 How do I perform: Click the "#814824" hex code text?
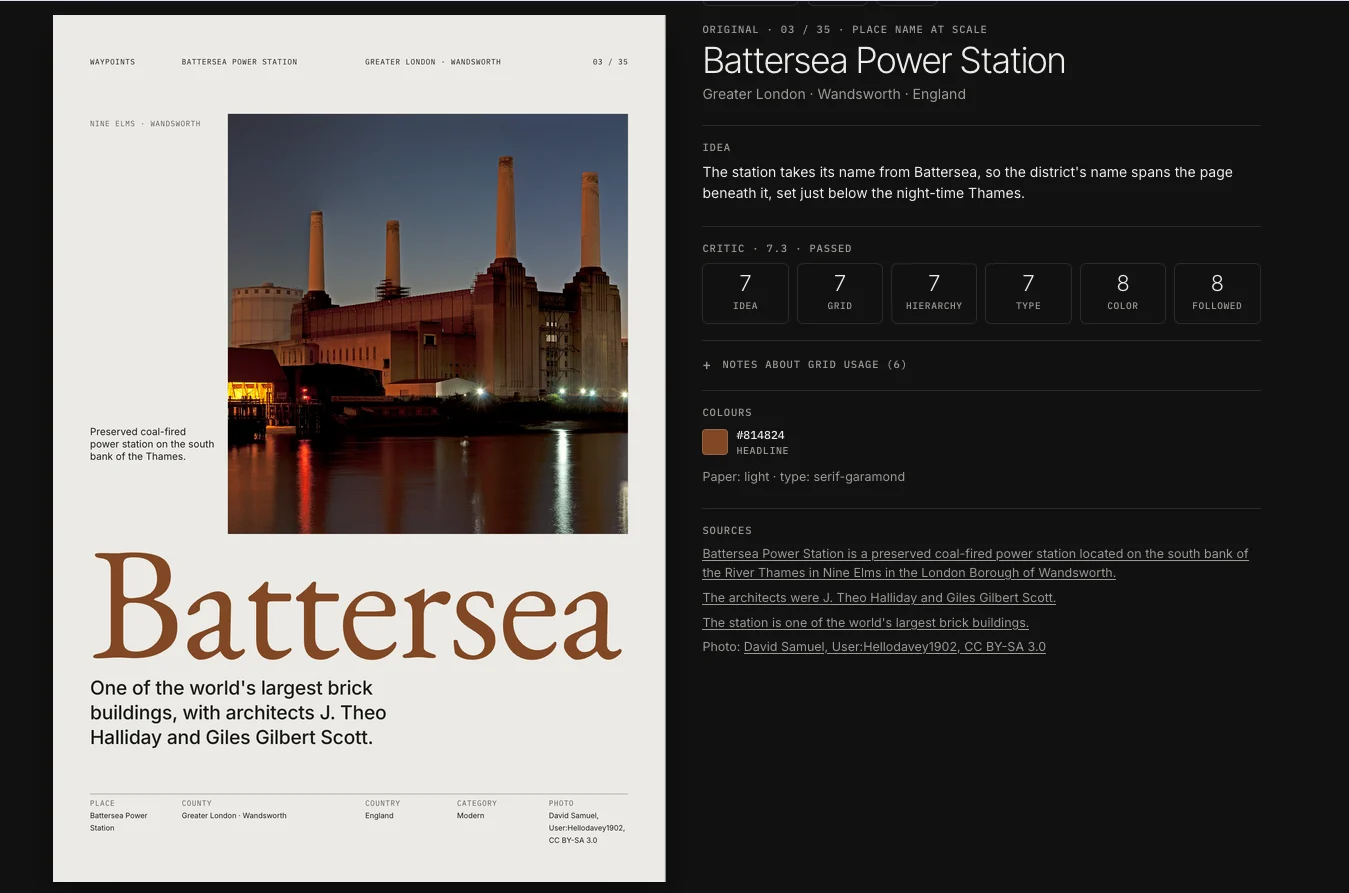tap(760, 435)
